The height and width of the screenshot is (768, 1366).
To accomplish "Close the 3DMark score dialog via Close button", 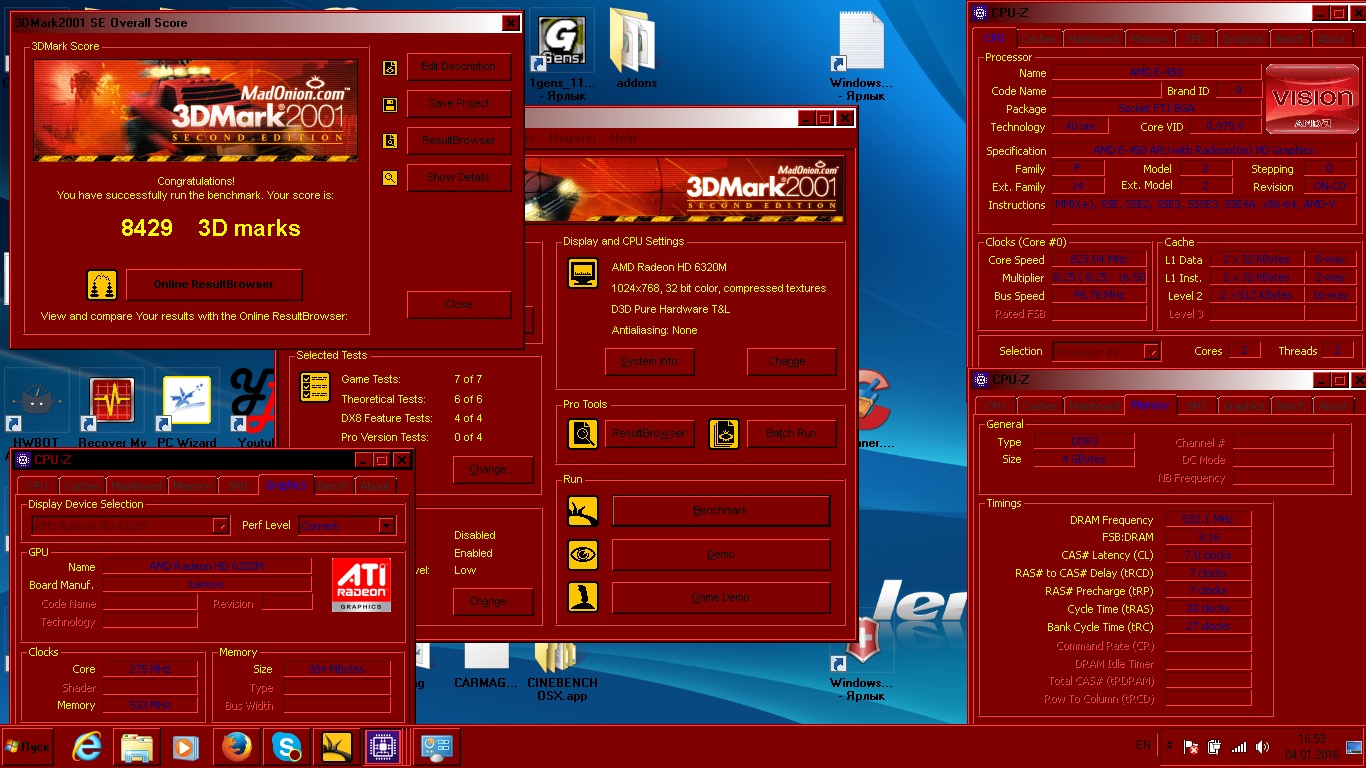I will [459, 305].
